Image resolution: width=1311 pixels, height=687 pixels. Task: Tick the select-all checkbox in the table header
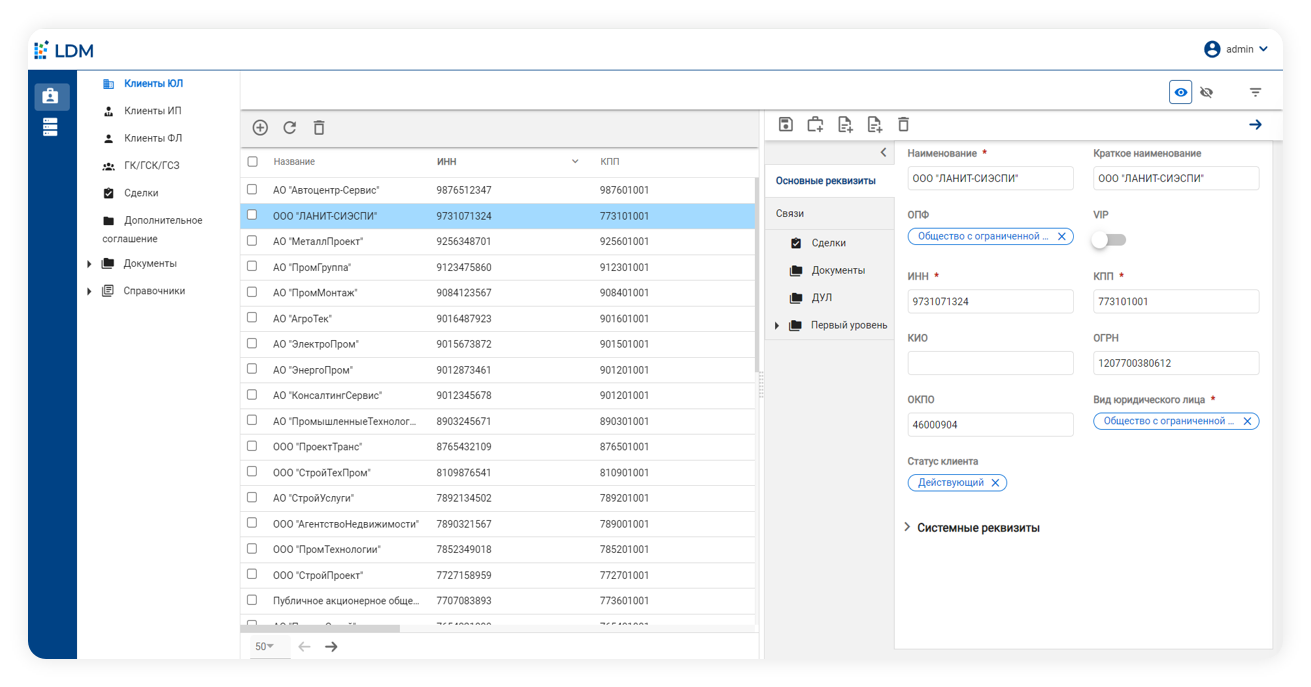252,162
